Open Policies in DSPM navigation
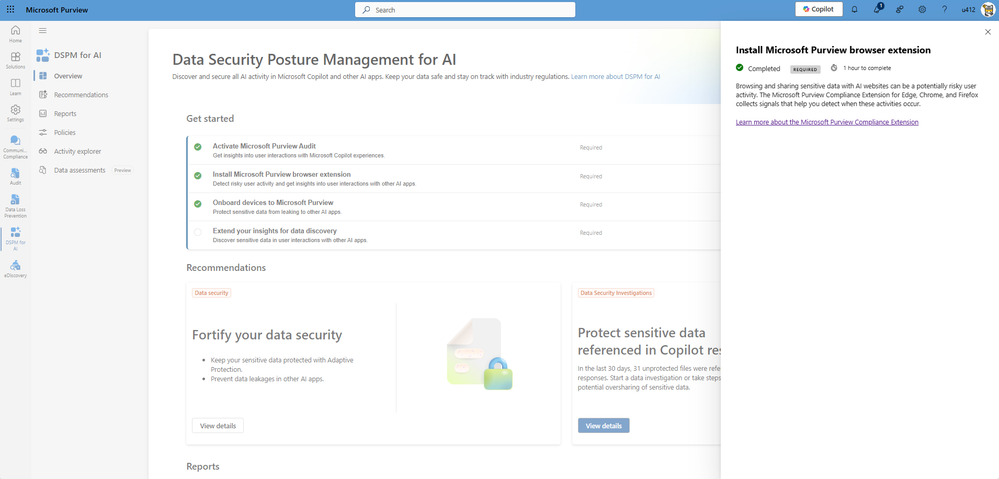 [65, 132]
